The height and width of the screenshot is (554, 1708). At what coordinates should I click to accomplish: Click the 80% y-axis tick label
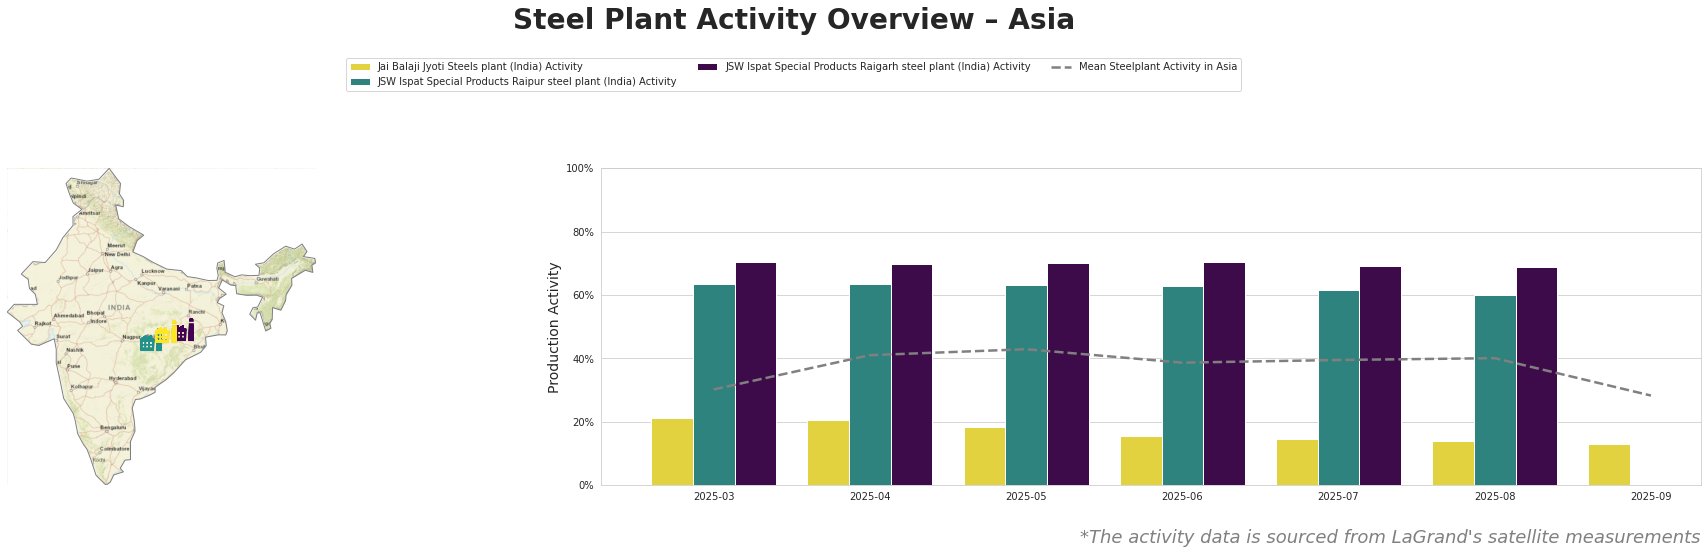coord(582,232)
